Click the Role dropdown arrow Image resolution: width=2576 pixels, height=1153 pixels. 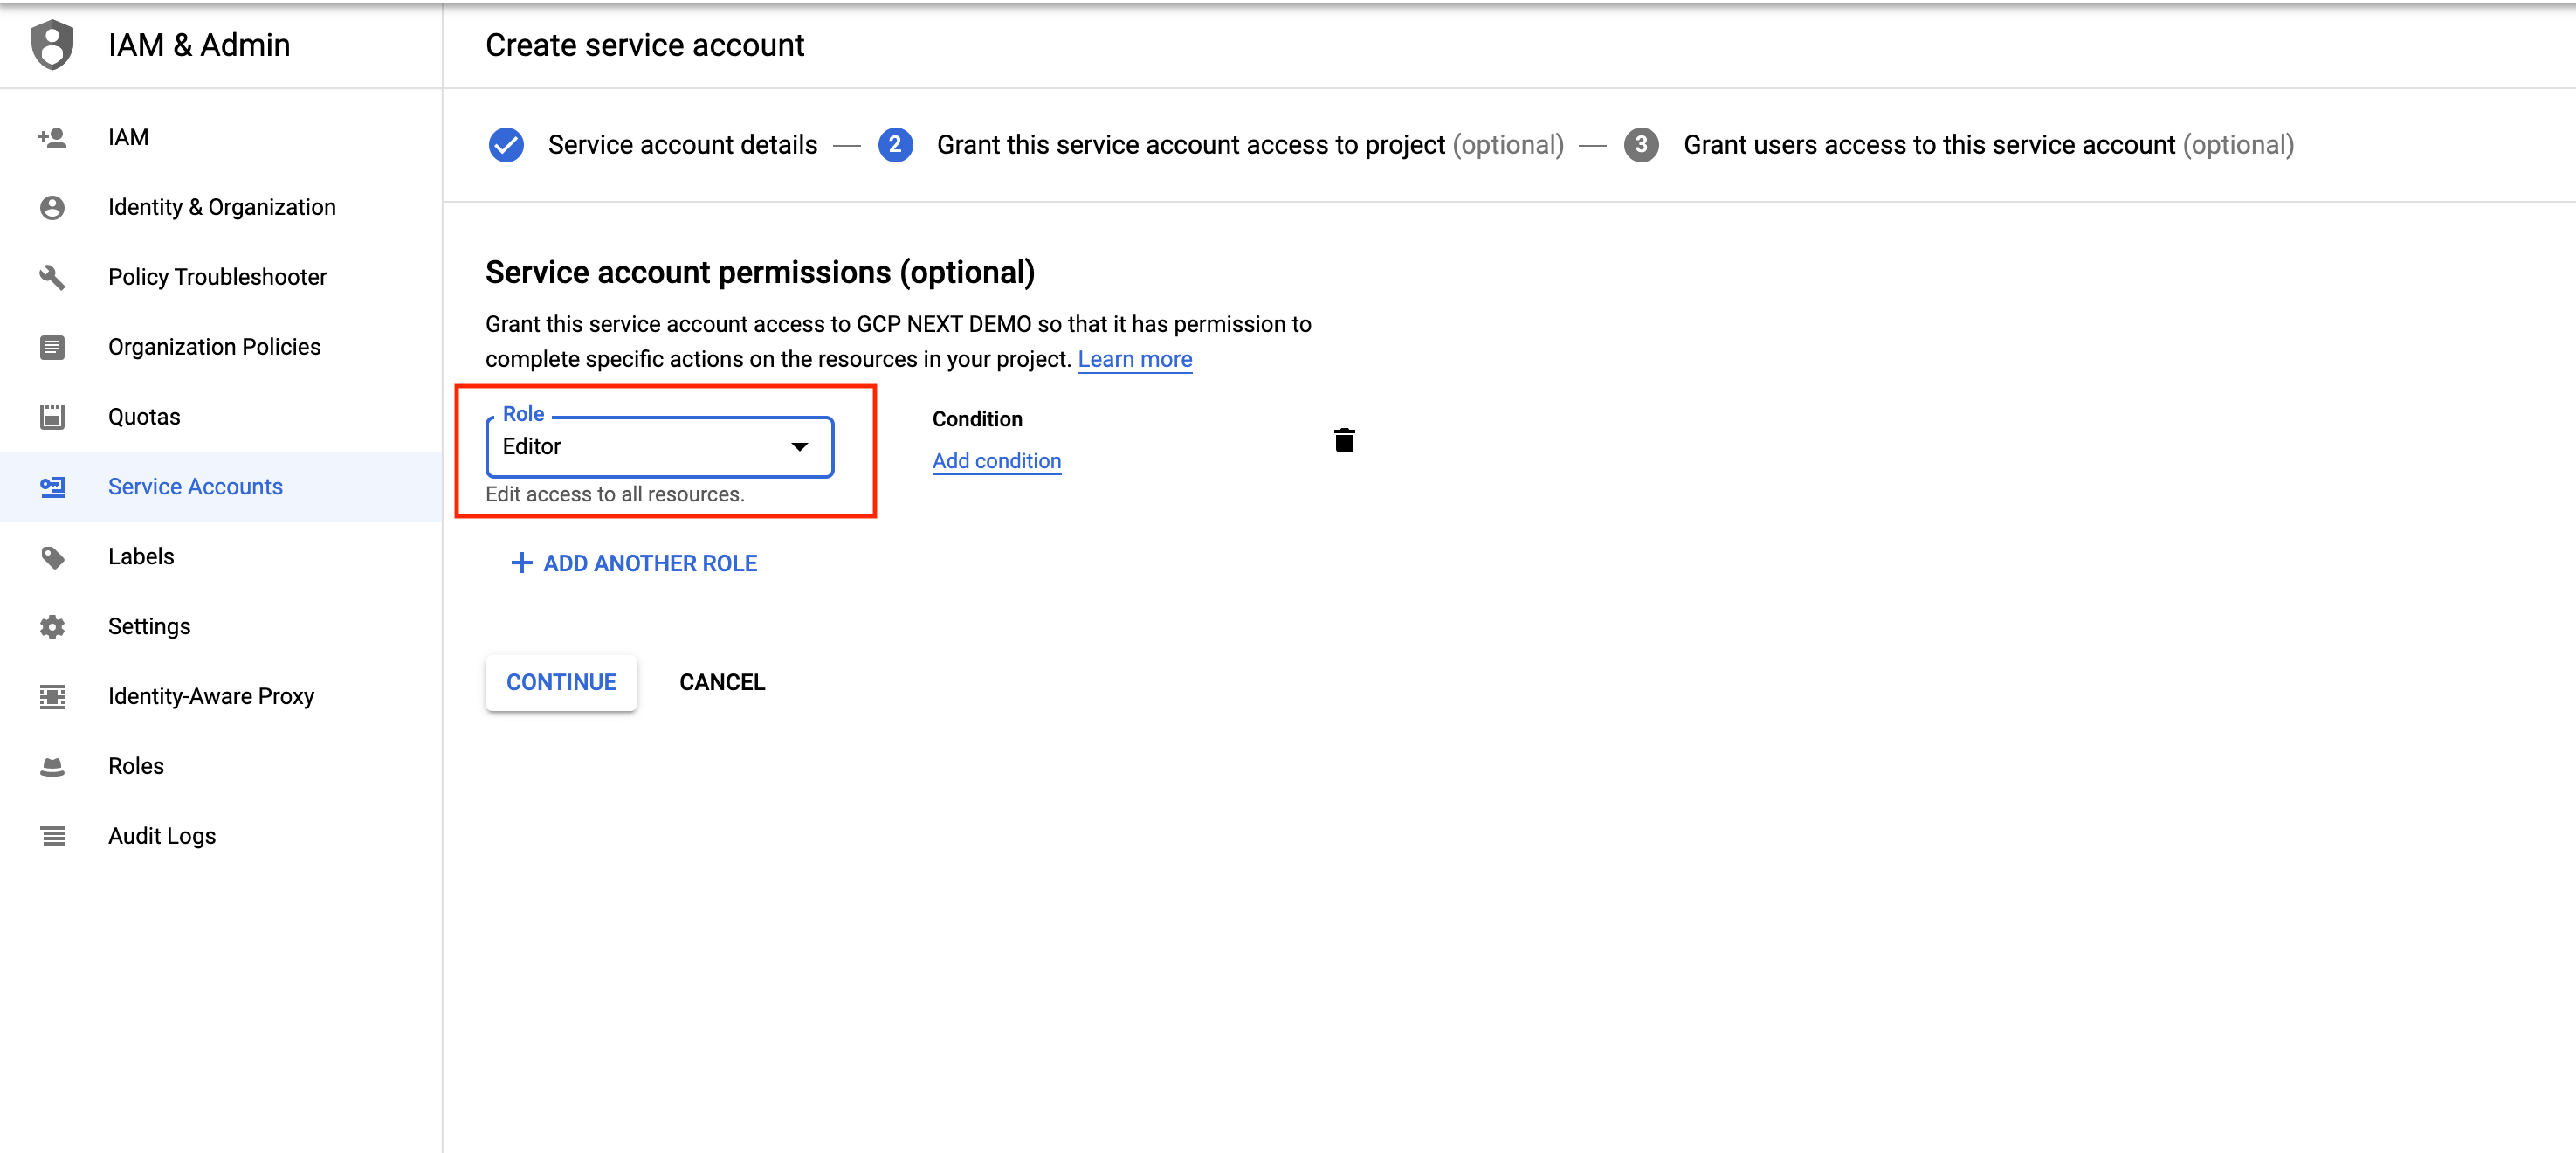[799, 447]
